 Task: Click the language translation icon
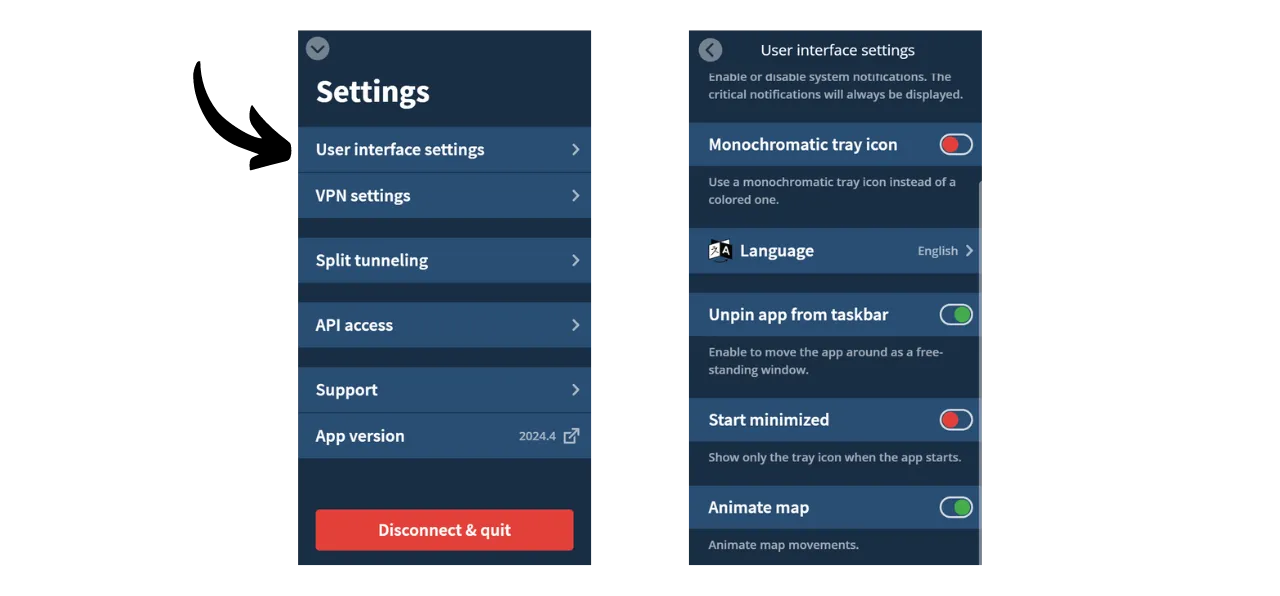[x=720, y=251]
